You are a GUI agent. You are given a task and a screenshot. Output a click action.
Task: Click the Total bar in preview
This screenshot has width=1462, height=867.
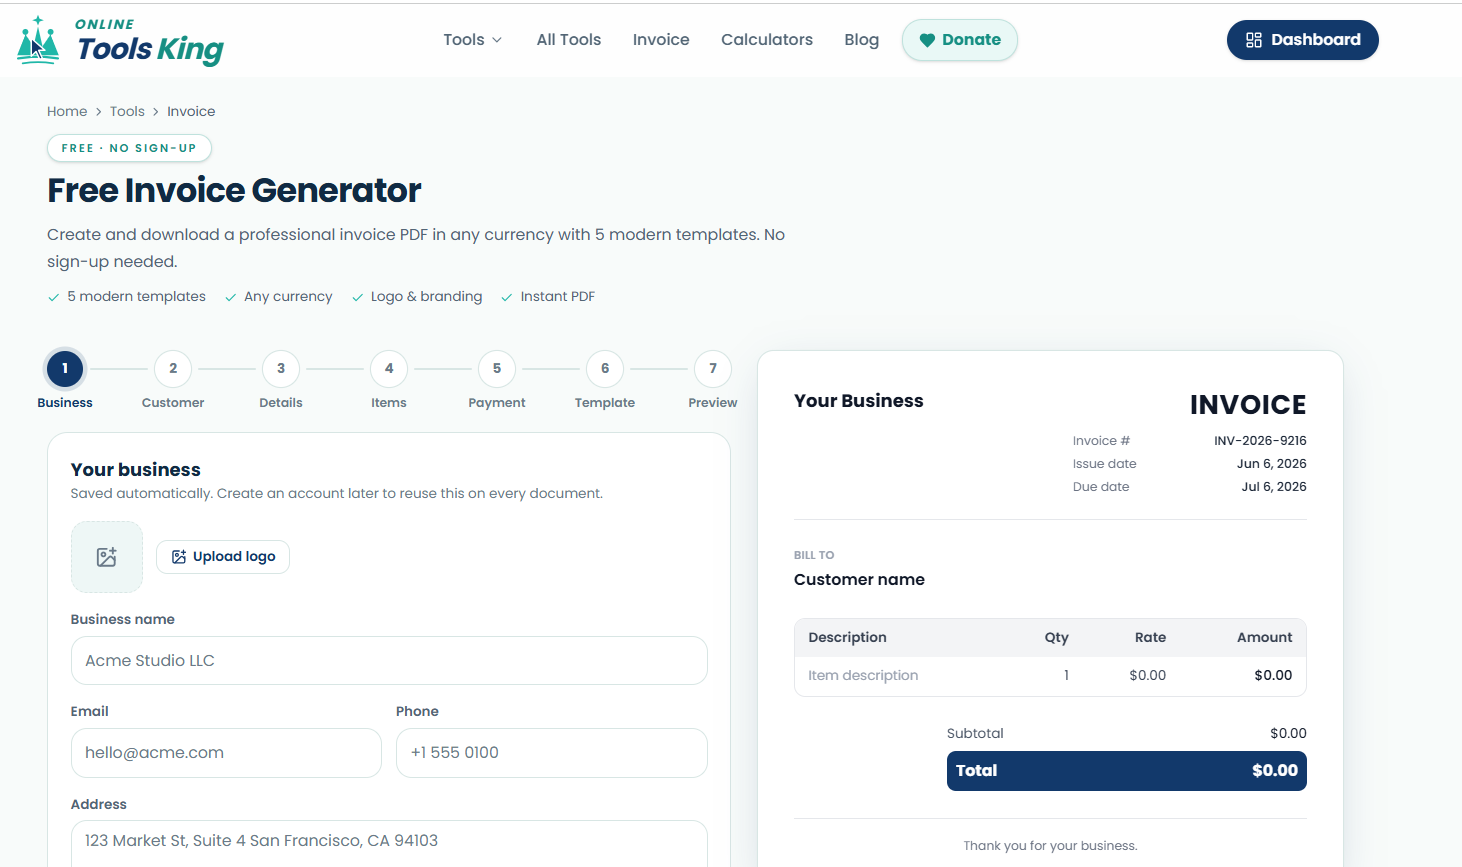coord(1127,771)
